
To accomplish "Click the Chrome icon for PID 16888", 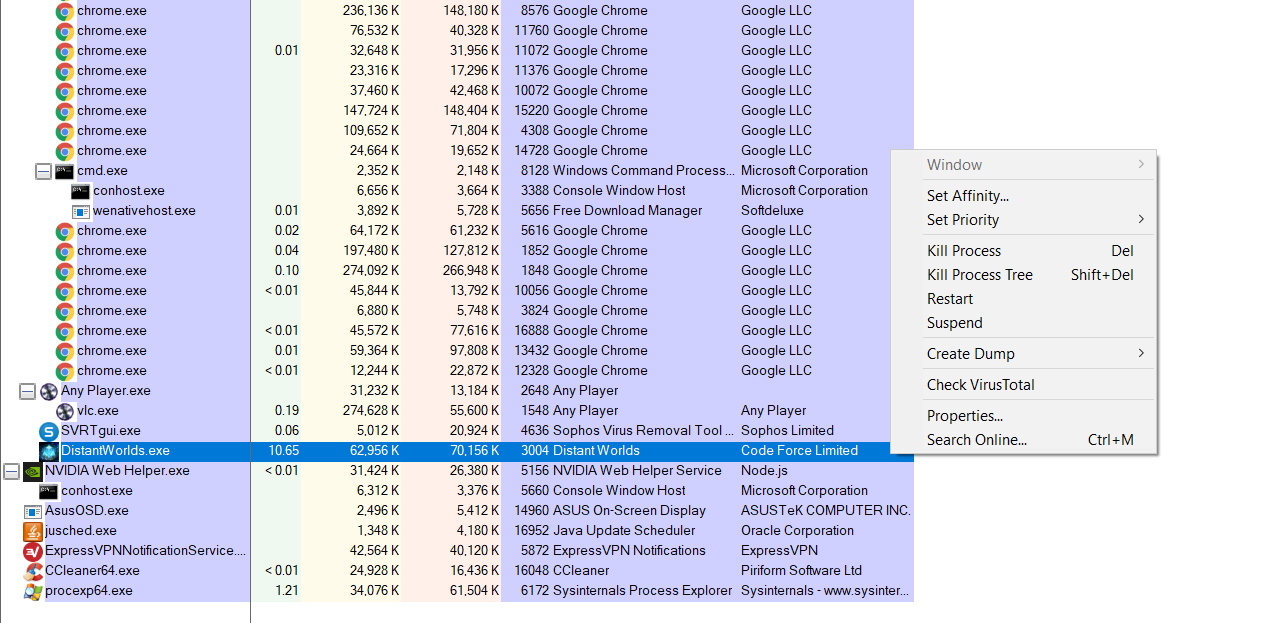I will click(65, 331).
